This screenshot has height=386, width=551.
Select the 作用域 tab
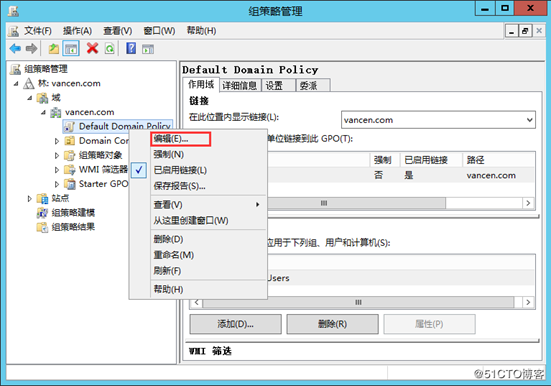(201, 84)
